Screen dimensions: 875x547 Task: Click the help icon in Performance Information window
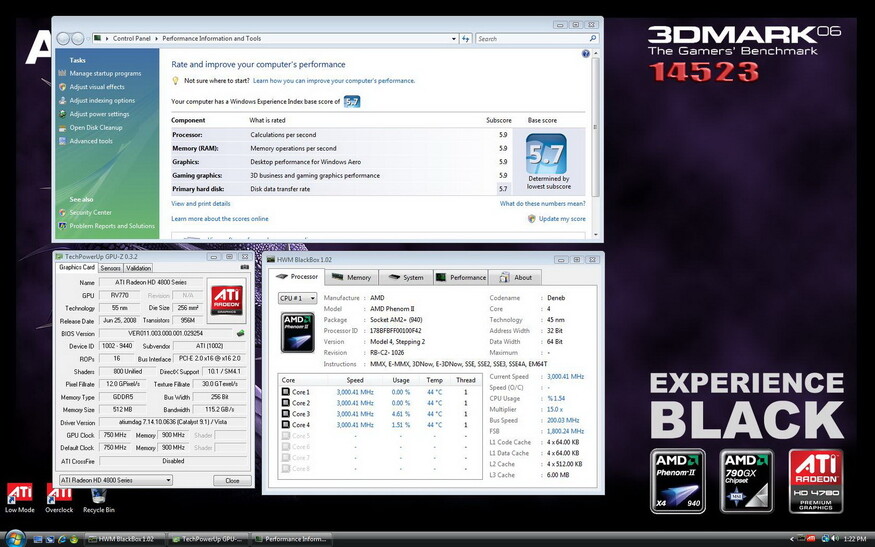pos(585,54)
